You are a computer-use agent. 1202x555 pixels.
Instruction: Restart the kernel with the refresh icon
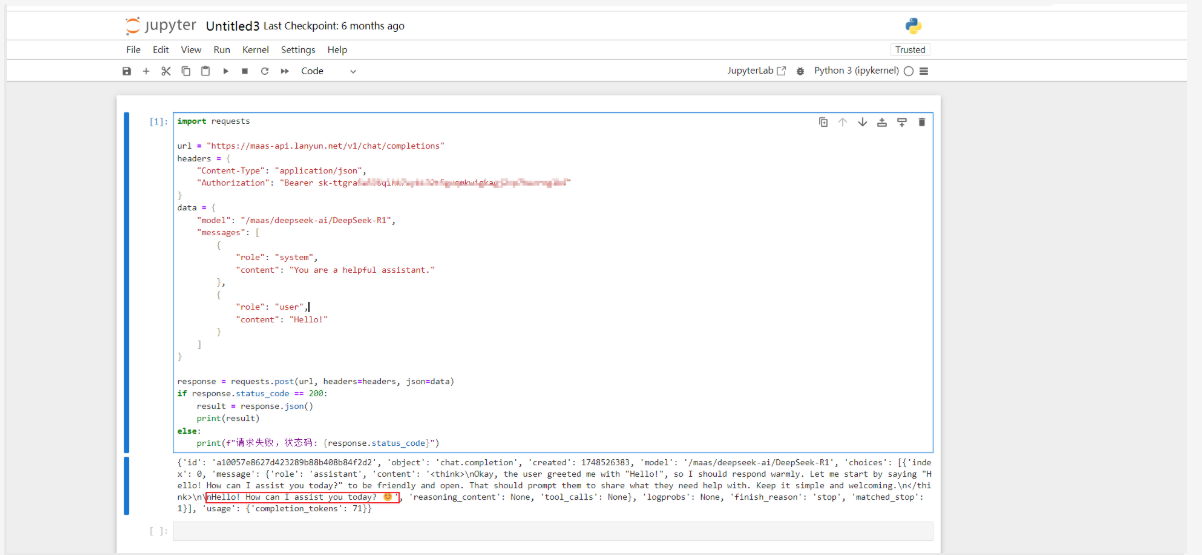point(265,71)
